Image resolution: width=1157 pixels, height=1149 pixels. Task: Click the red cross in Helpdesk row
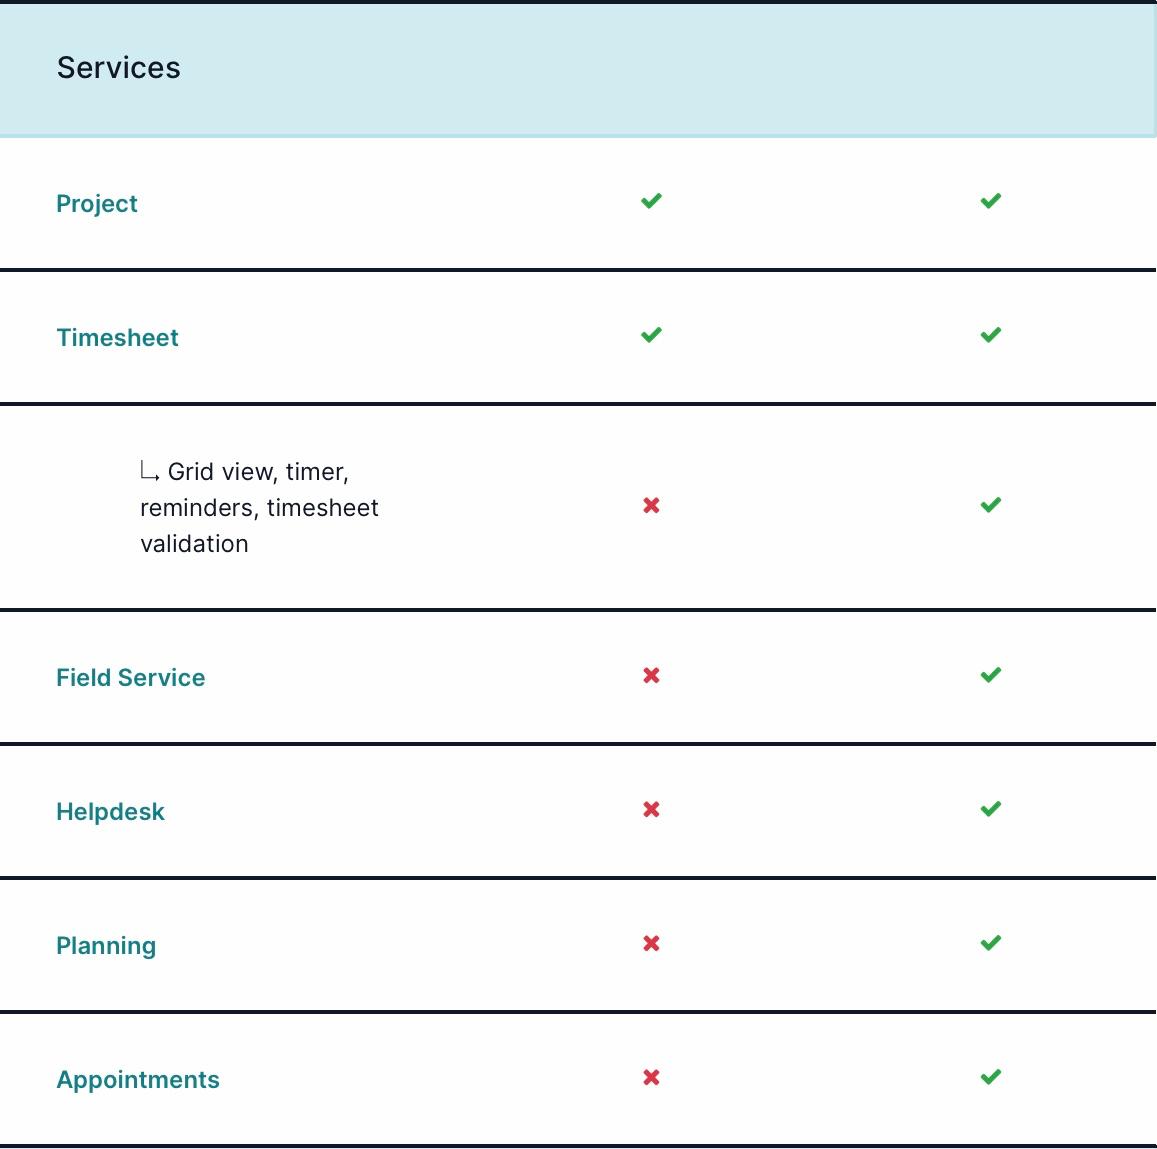click(x=652, y=810)
